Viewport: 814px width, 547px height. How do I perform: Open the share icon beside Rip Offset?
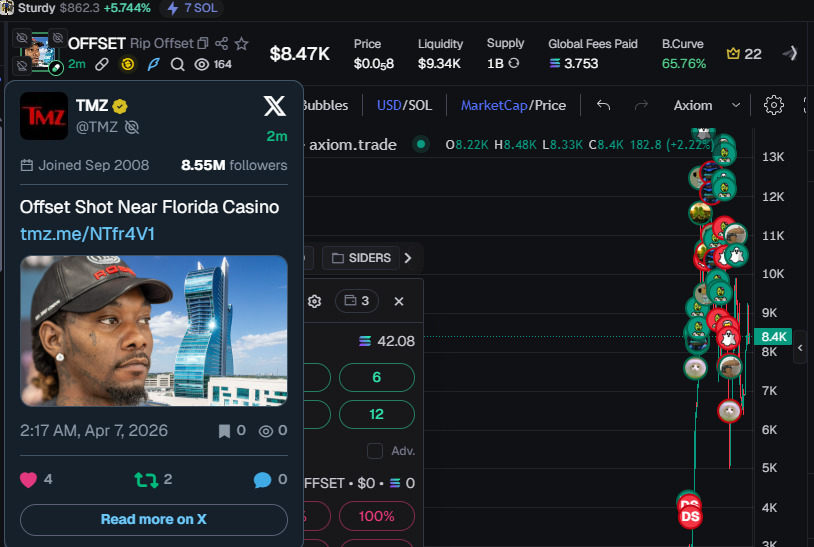[222, 44]
